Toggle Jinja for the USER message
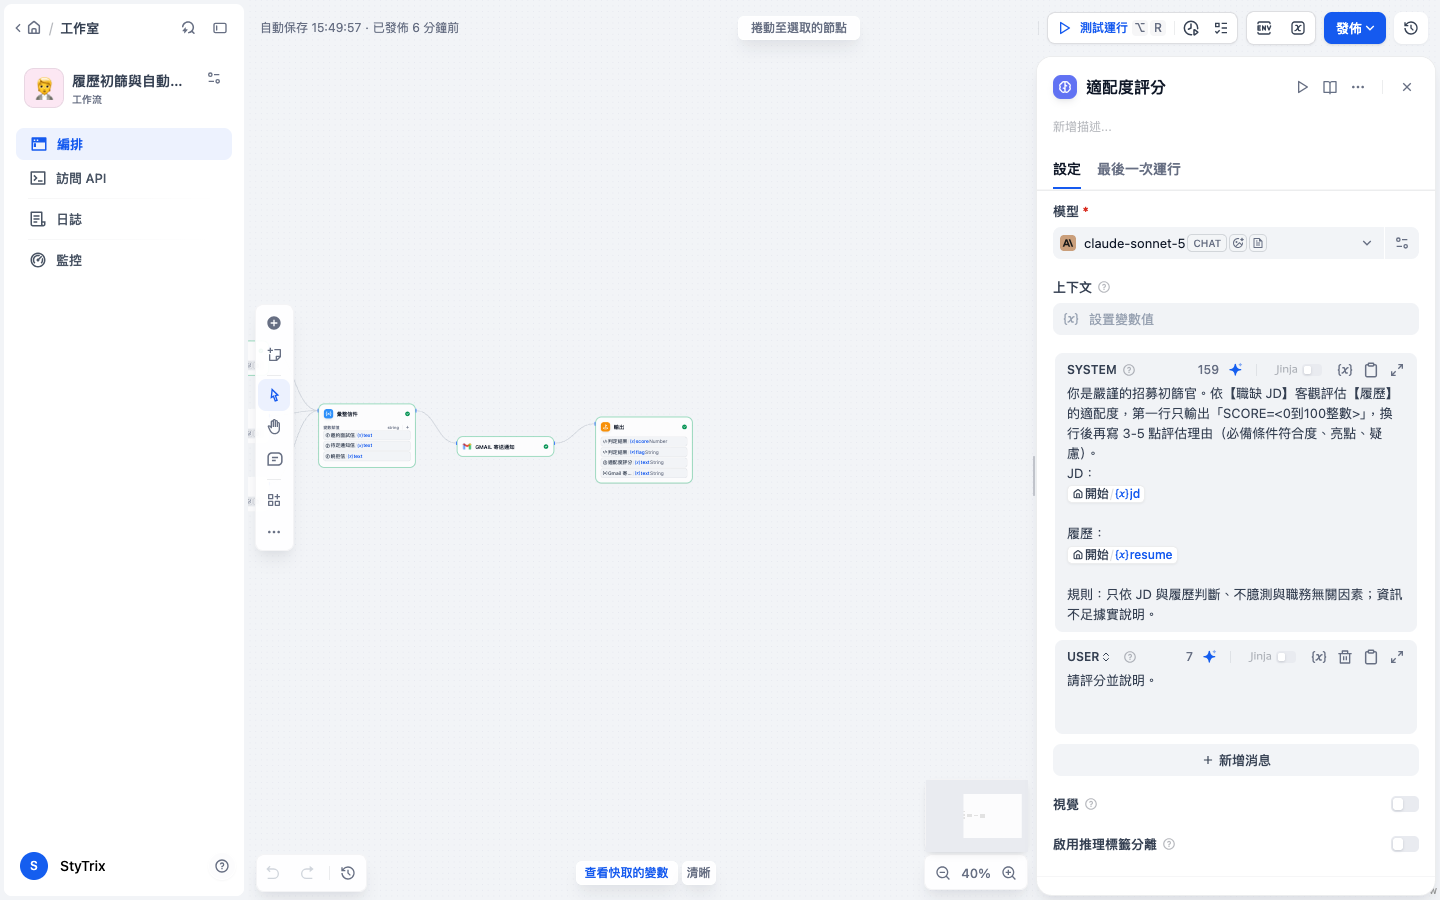Screen dimensions: 1440x900 pos(1285,657)
